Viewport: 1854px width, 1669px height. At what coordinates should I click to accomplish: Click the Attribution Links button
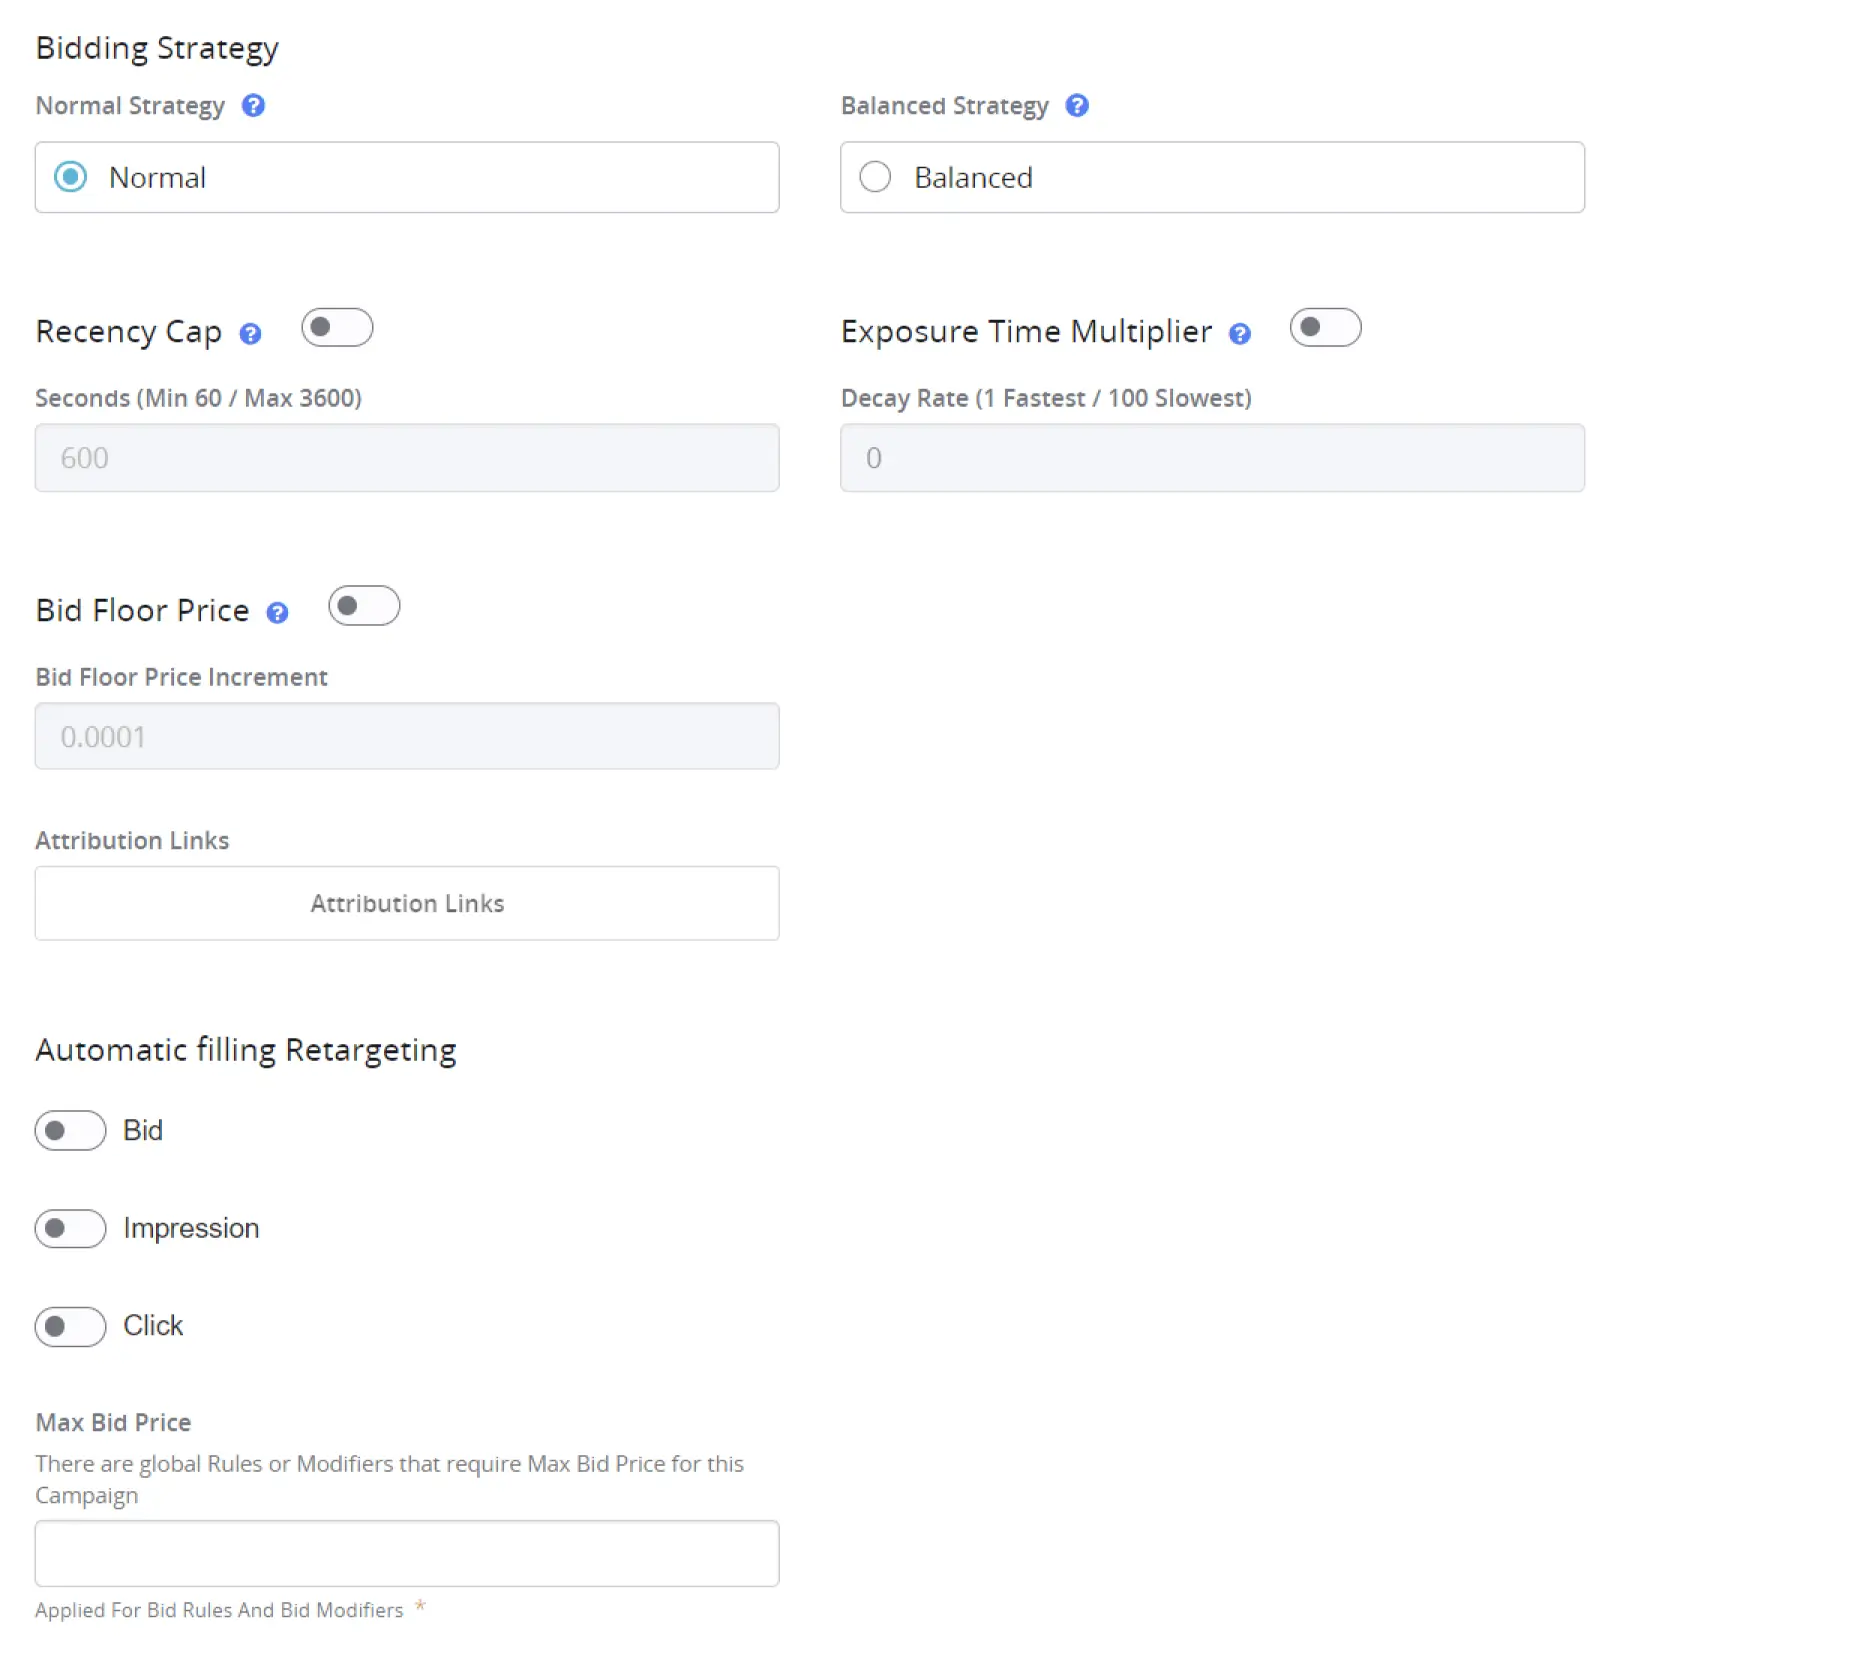coord(406,903)
